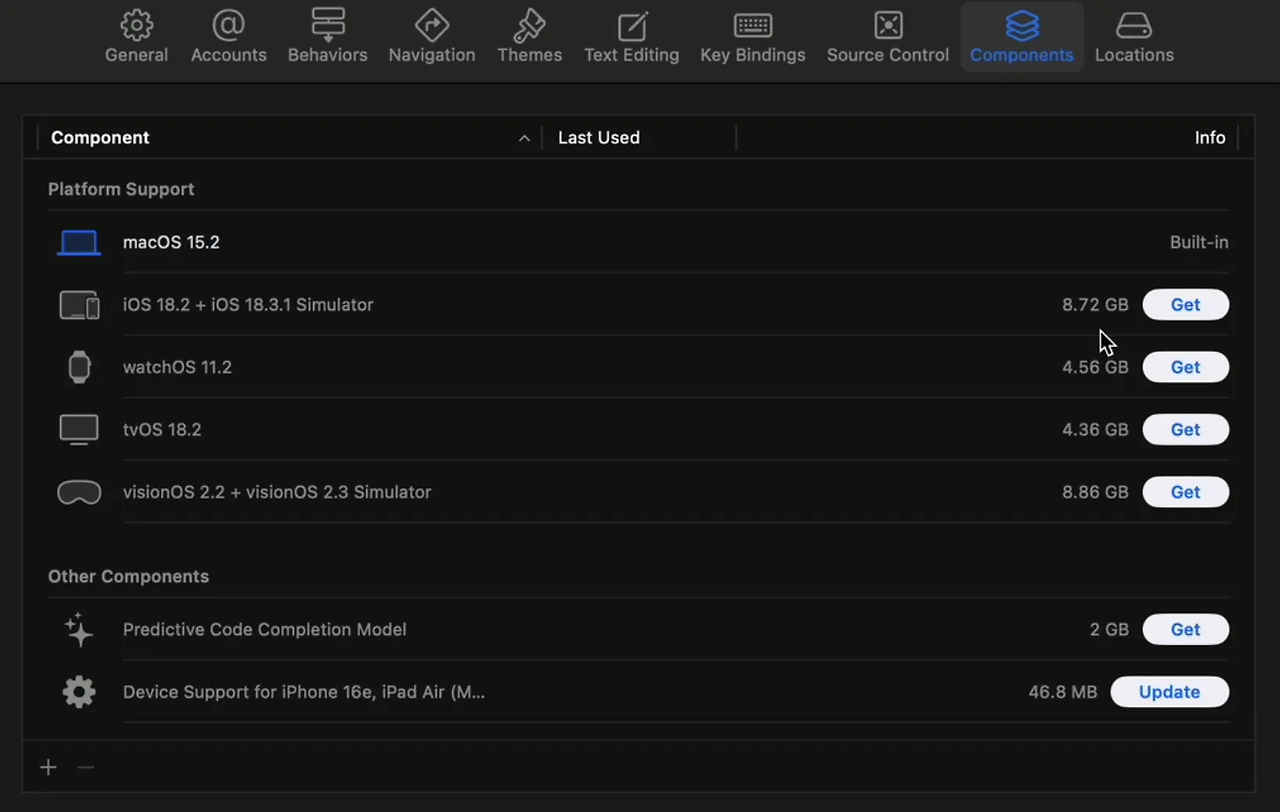The height and width of the screenshot is (812, 1280).
Task: Open the Locations drive icon
Action: coord(1134,24)
